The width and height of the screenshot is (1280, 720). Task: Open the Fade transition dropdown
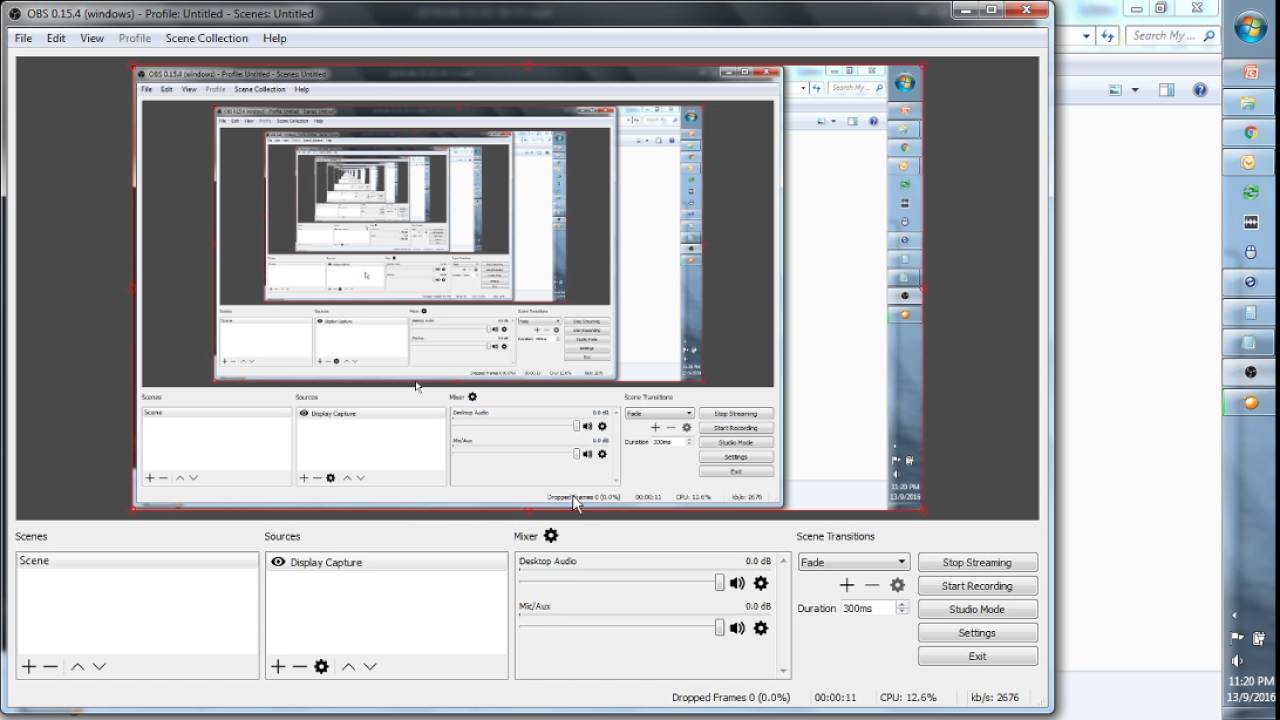[854, 562]
